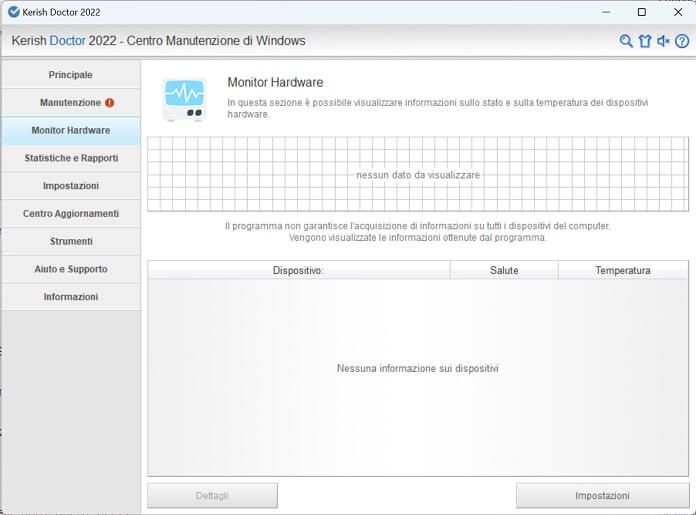Click the Manutenzione red alert badge
Viewport: 696px width, 515px height.
(110, 103)
